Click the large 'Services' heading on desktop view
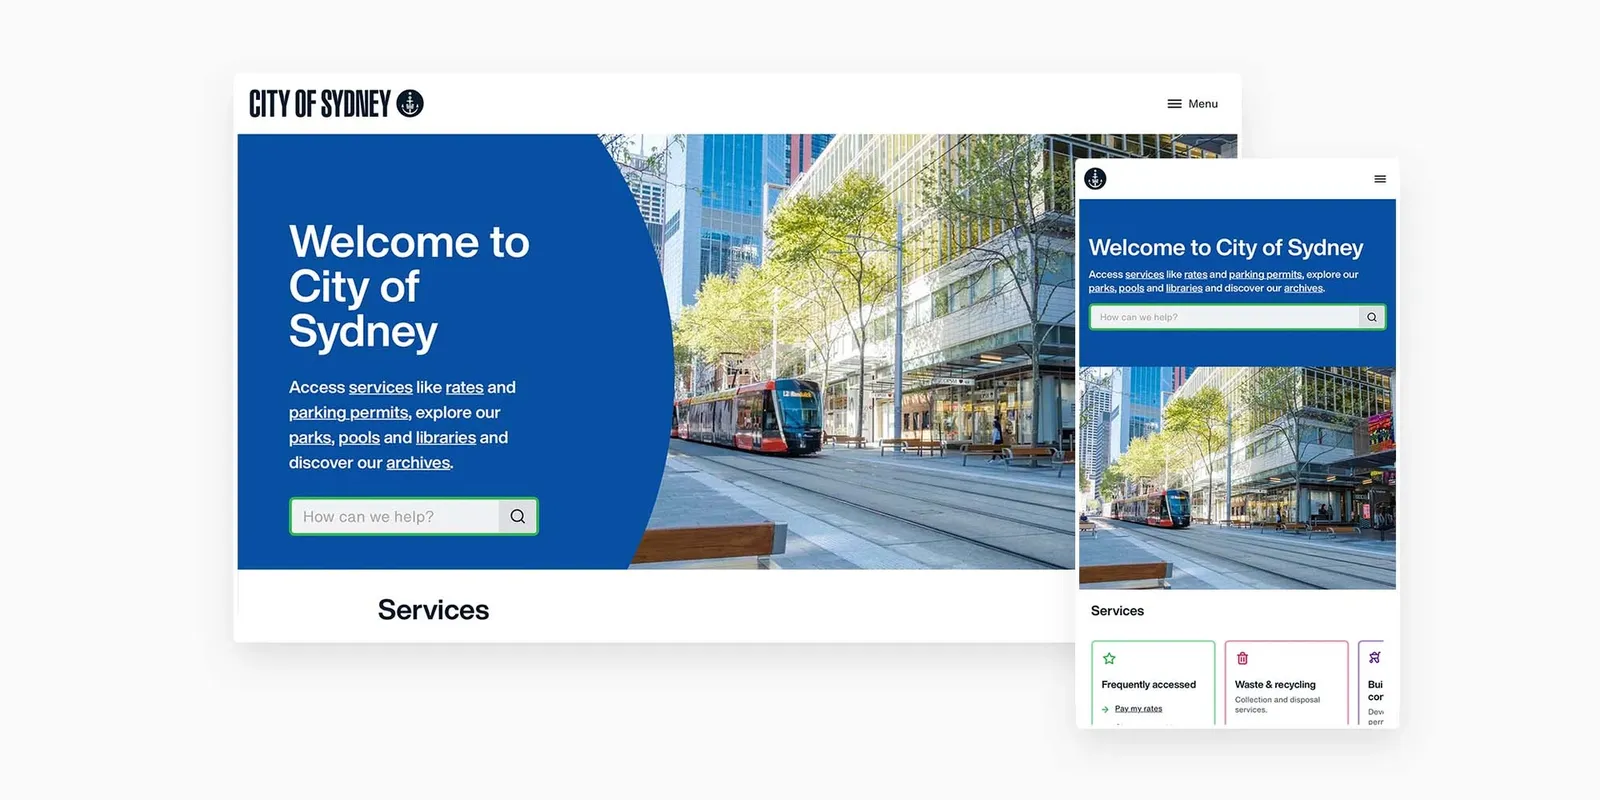The width and height of the screenshot is (1600, 800). tap(433, 610)
